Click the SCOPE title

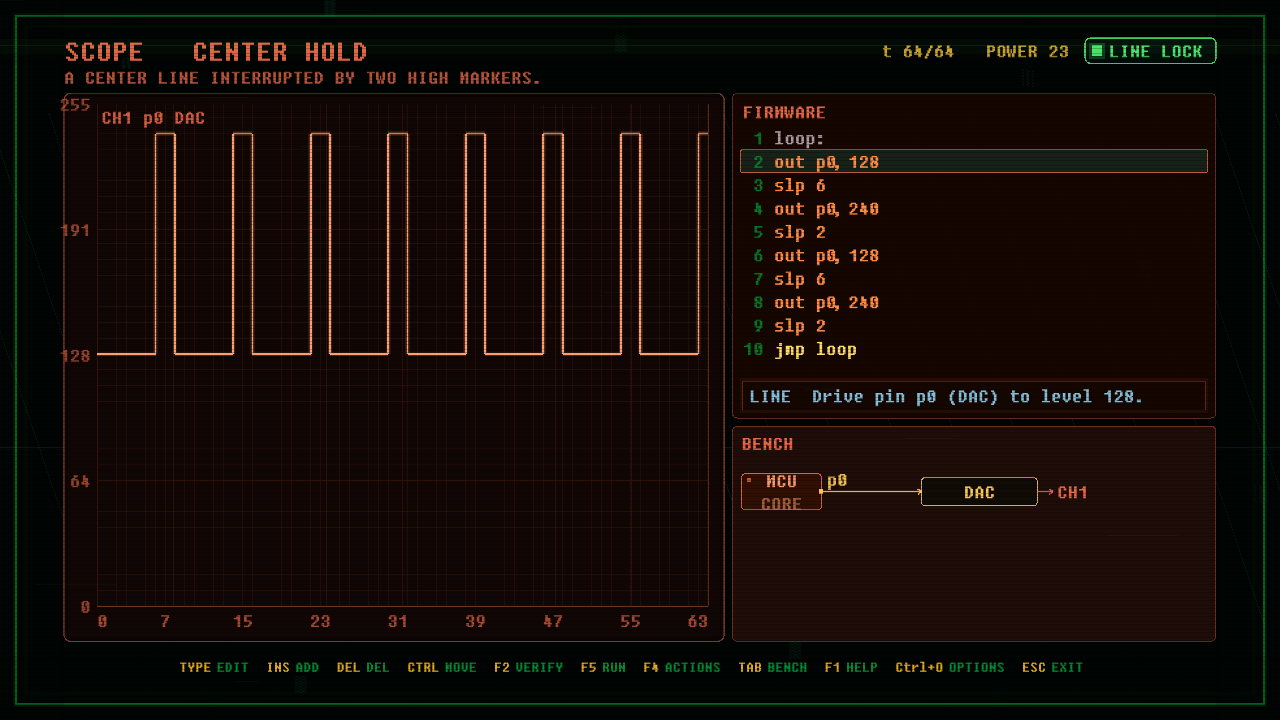click(104, 52)
